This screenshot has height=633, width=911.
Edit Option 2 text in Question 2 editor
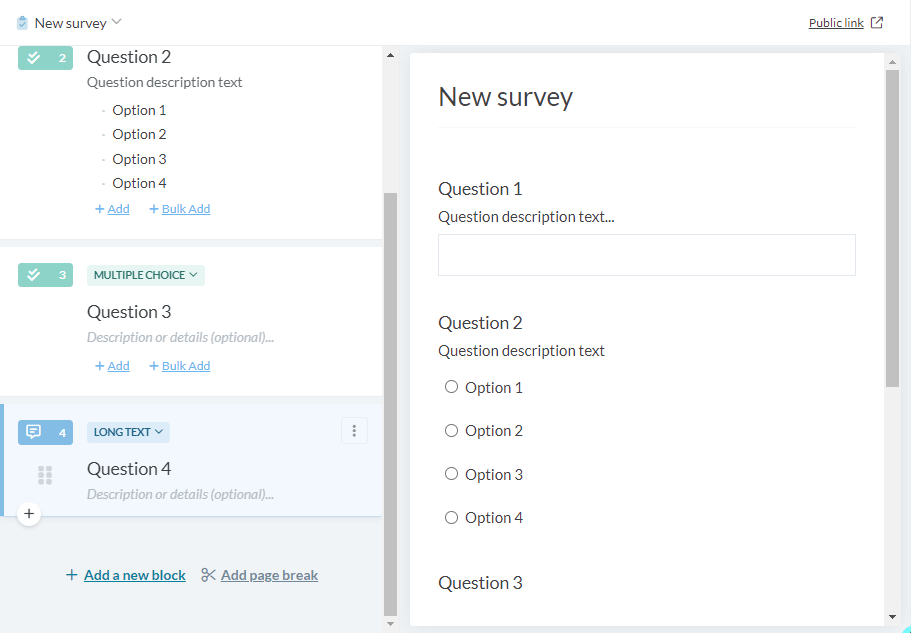click(139, 134)
